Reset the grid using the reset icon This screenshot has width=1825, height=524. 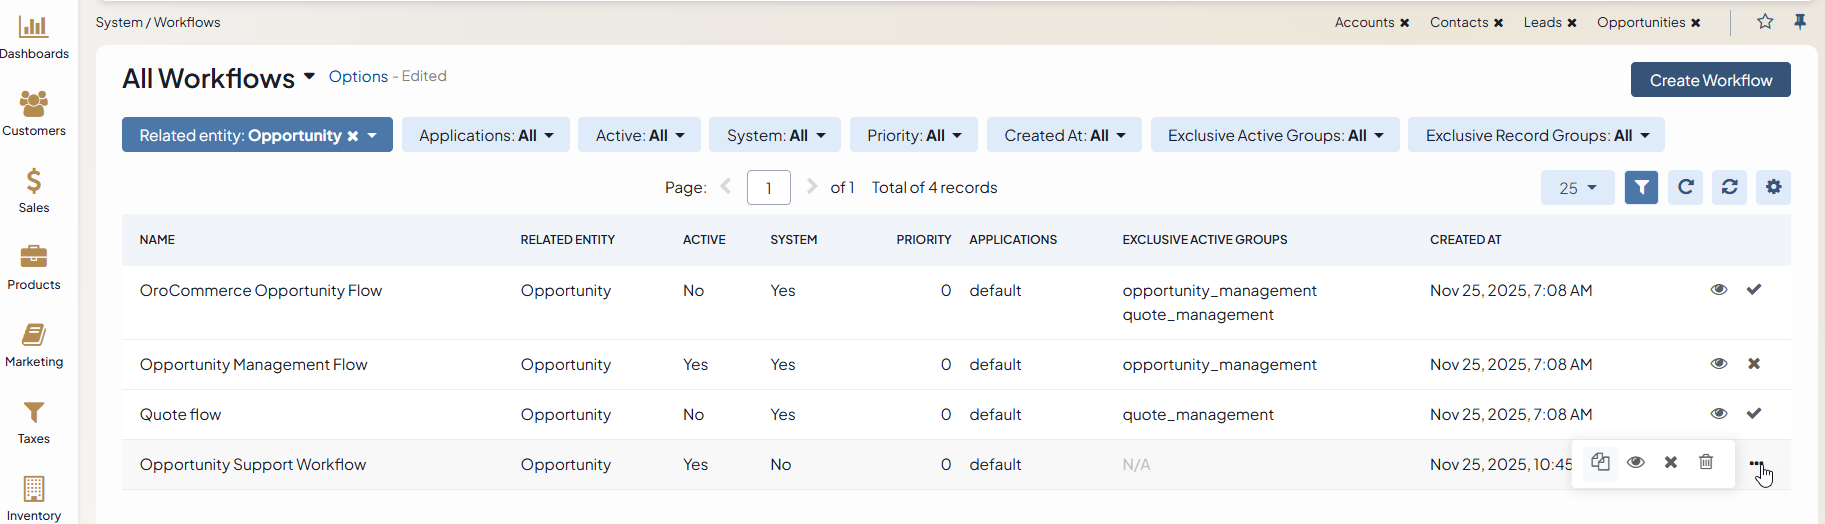pos(1685,187)
